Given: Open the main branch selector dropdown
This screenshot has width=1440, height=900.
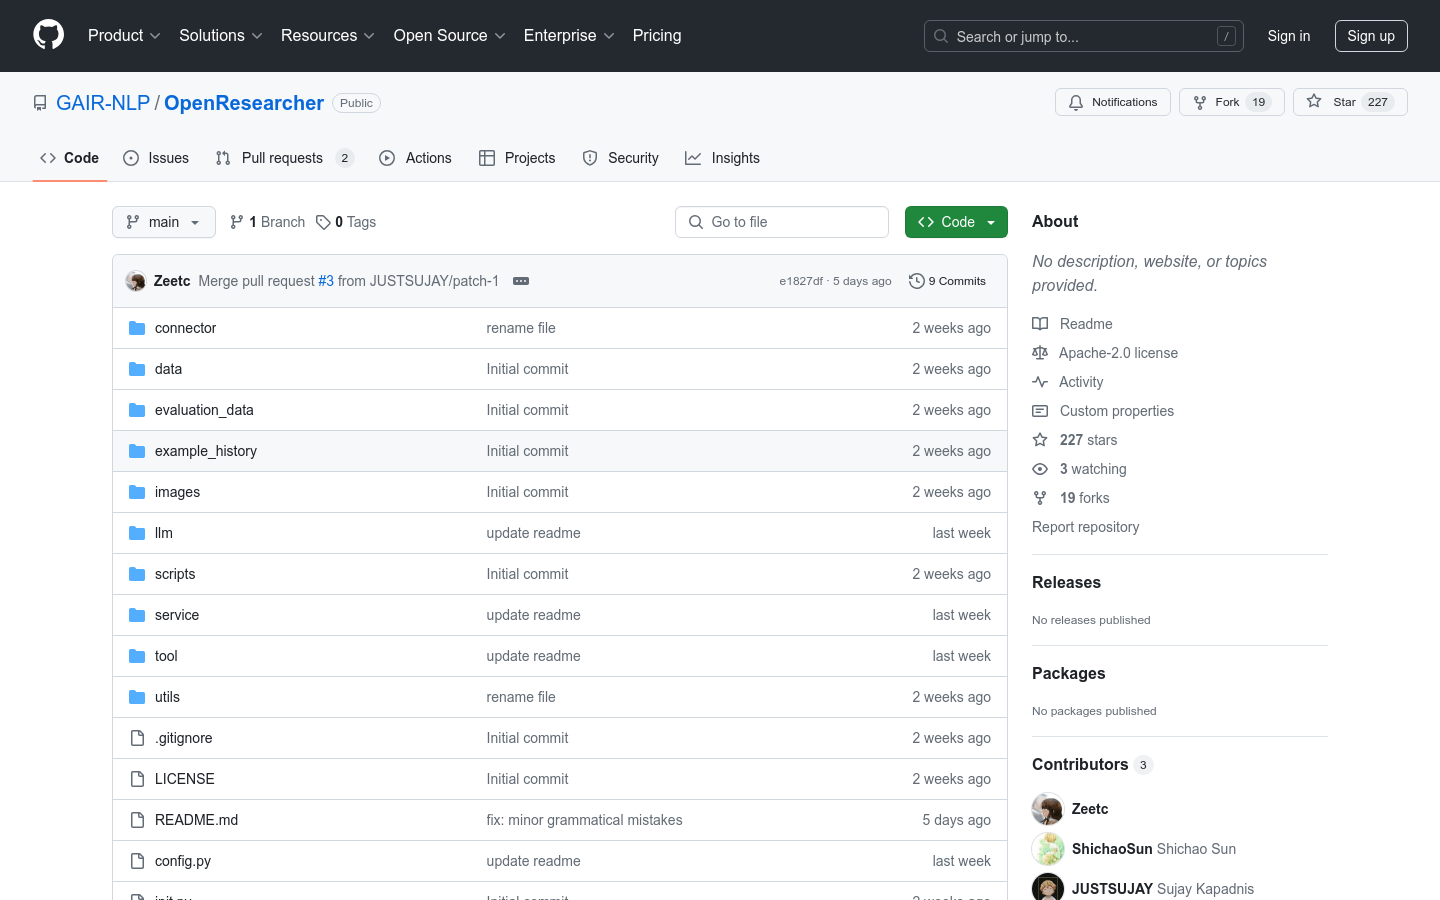Looking at the screenshot, I should [164, 222].
